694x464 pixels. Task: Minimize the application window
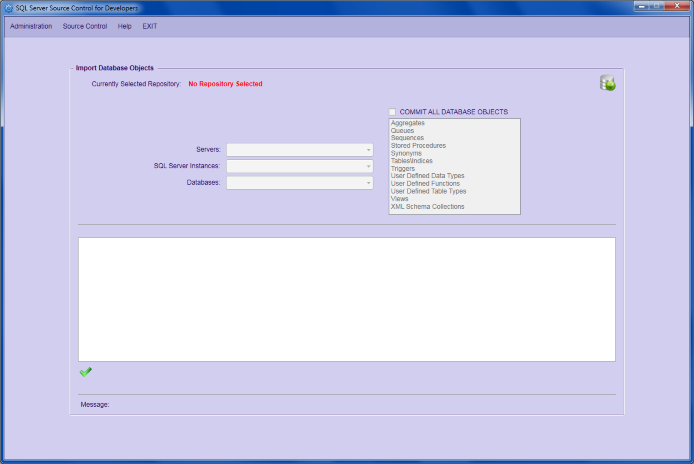[x=641, y=6]
